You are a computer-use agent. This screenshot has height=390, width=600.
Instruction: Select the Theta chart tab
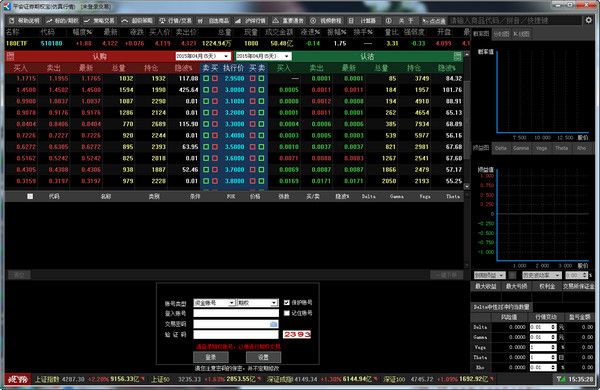pos(561,148)
